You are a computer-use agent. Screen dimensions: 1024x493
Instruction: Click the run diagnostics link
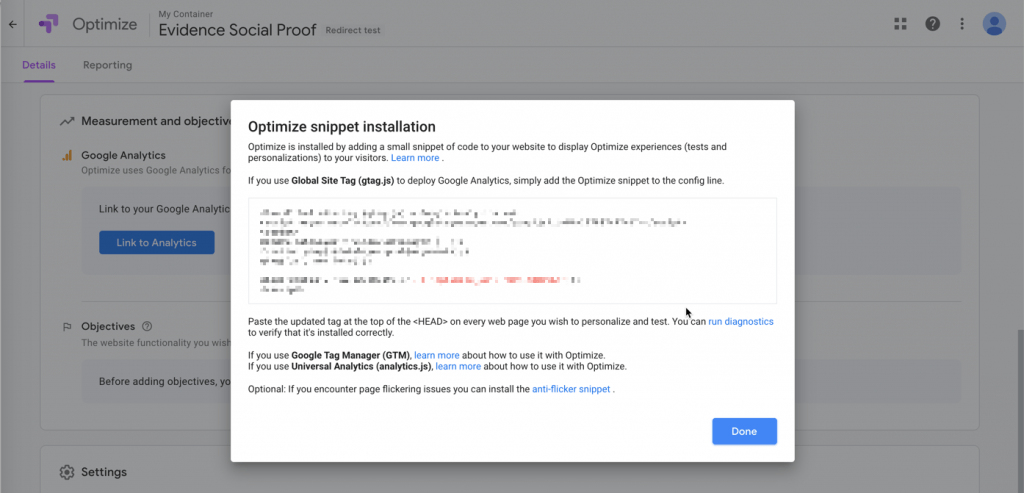coord(741,322)
